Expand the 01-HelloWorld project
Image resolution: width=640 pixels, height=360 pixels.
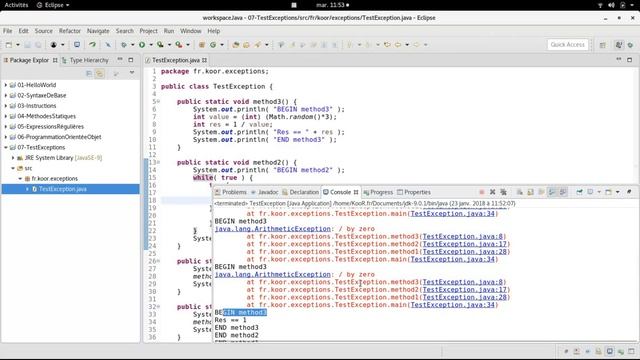coord(6,85)
